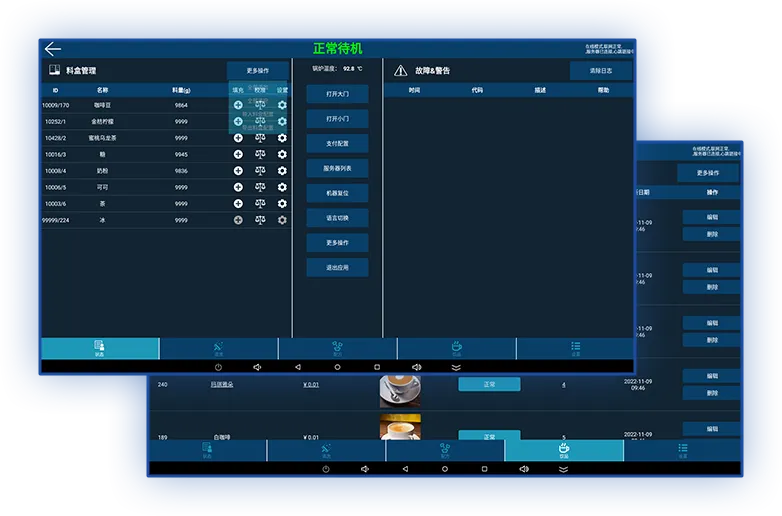Open gear settings for 可可 row
Screen dimensions: 782x516
[x=282, y=187]
